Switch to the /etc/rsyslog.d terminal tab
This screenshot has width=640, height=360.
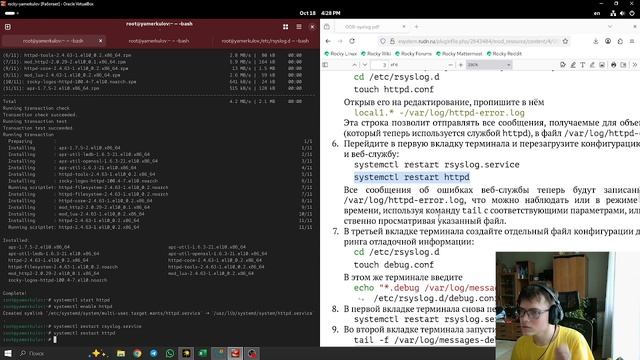[x=265, y=41]
